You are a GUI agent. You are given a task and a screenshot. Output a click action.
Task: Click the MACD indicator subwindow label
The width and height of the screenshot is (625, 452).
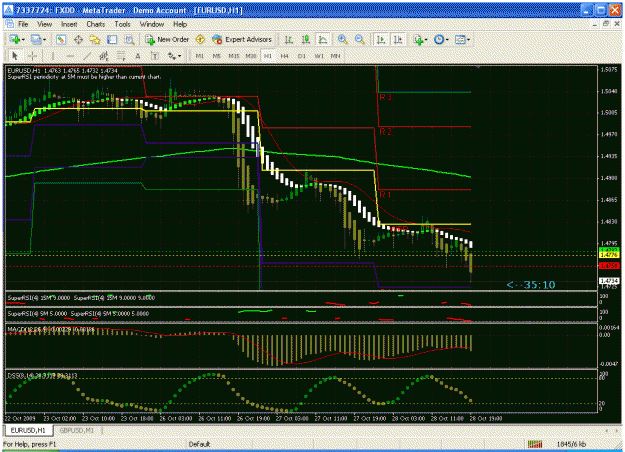coord(51,329)
